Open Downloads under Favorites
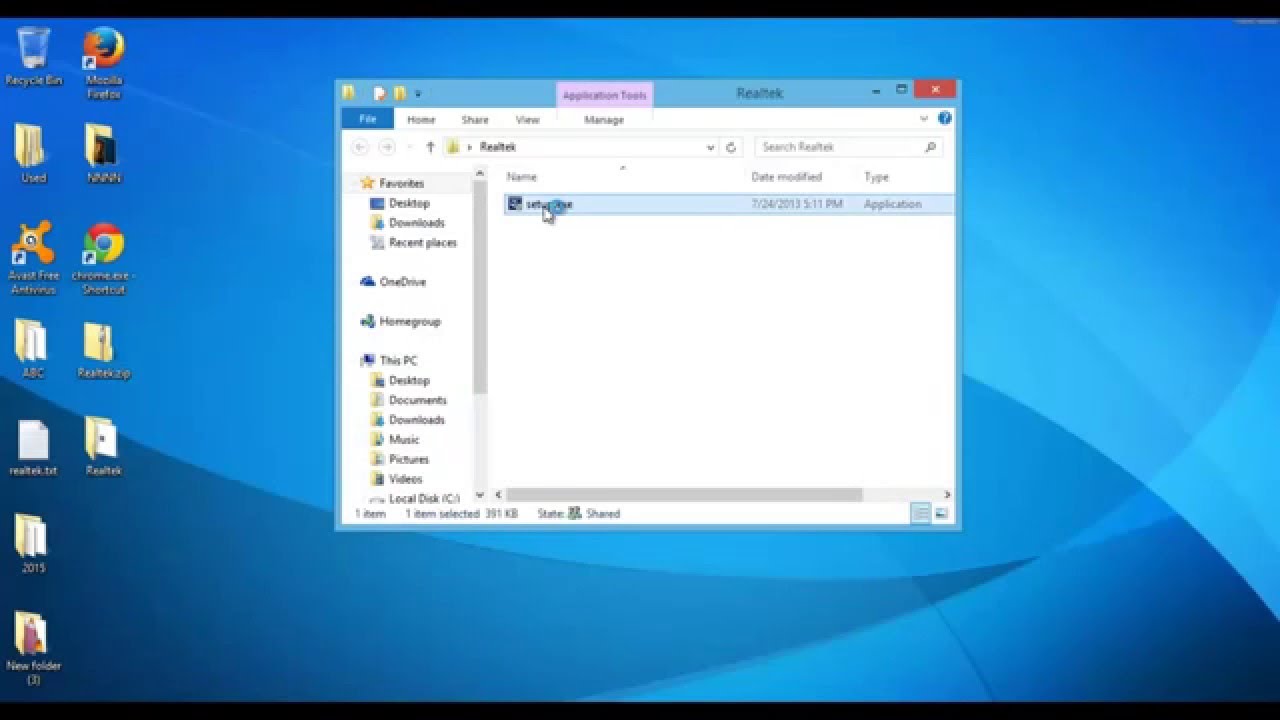The height and width of the screenshot is (720, 1280). pyautogui.click(x=416, y=223)
